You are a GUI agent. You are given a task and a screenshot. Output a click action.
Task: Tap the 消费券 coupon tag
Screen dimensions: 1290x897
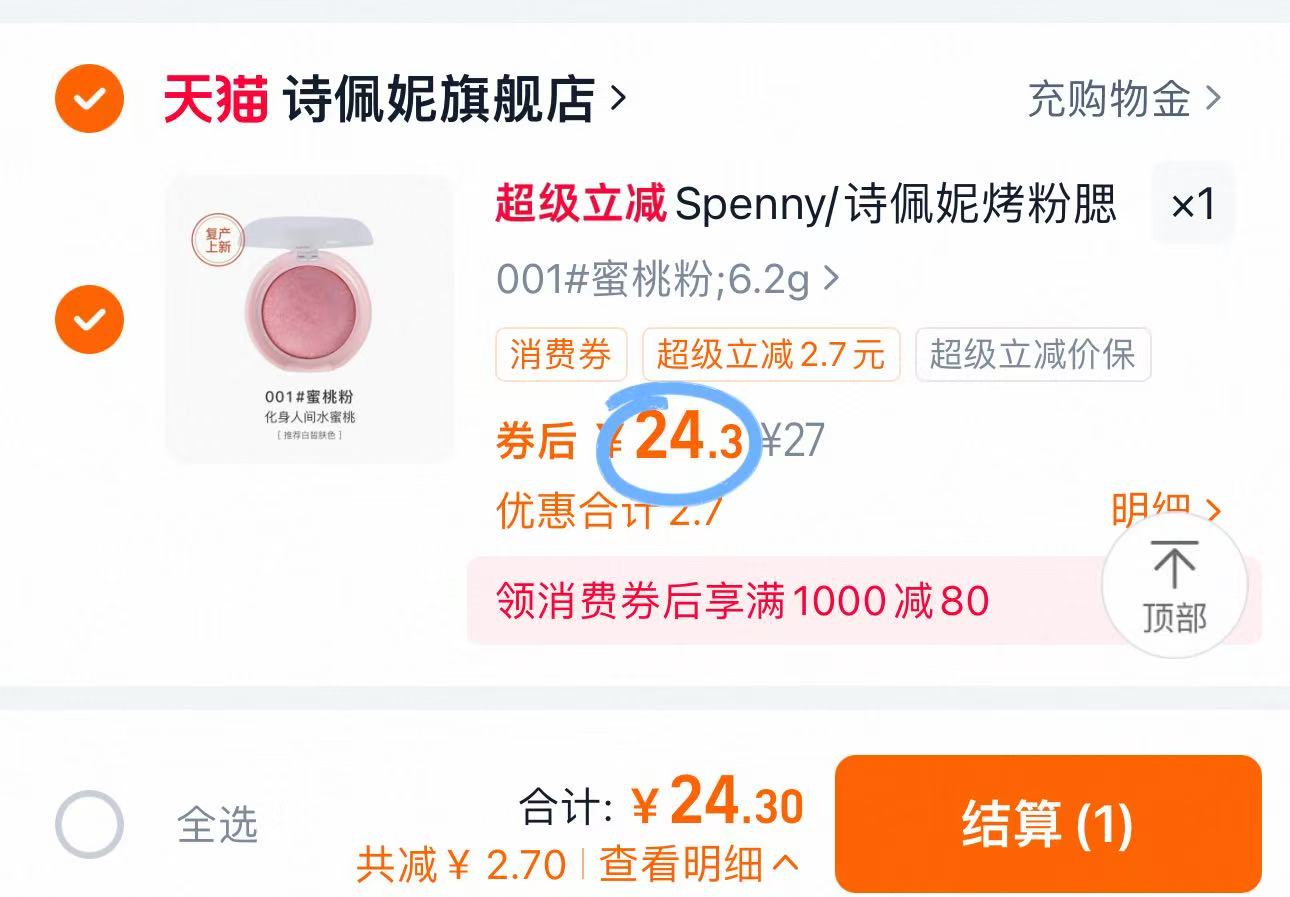[561, 355]
